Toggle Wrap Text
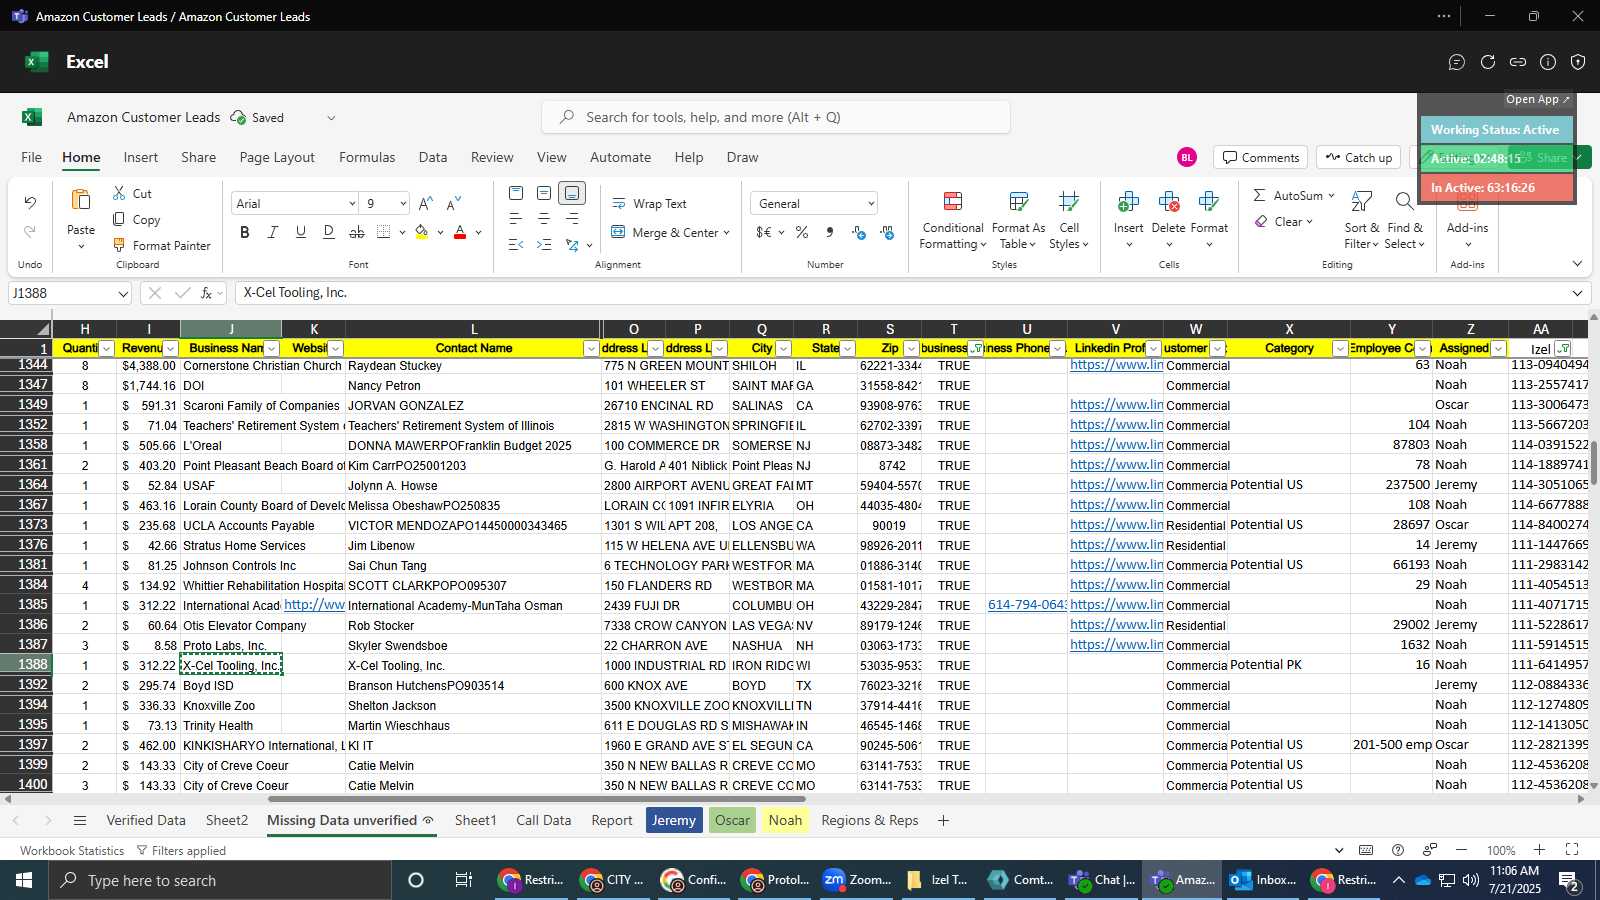The height and width of the screenshot is (900, 1600). pyautogui.click(x=649, y=203)
